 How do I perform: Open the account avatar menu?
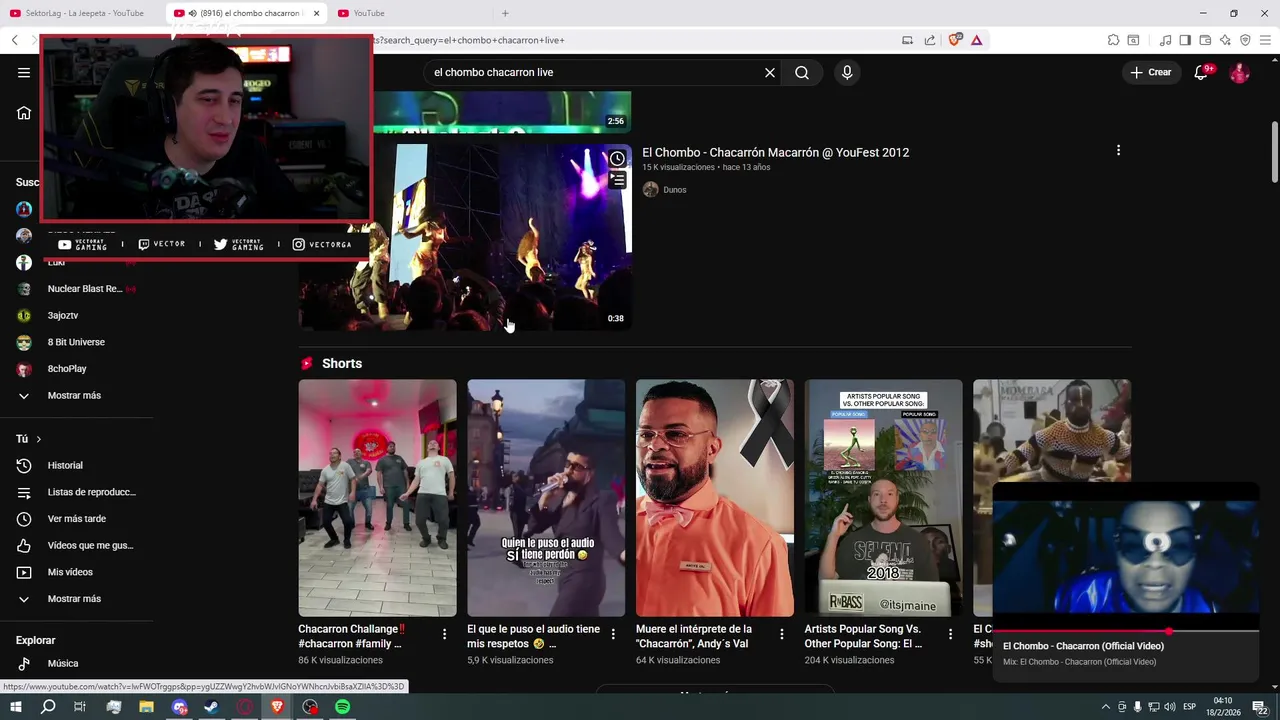point(1239,72)
